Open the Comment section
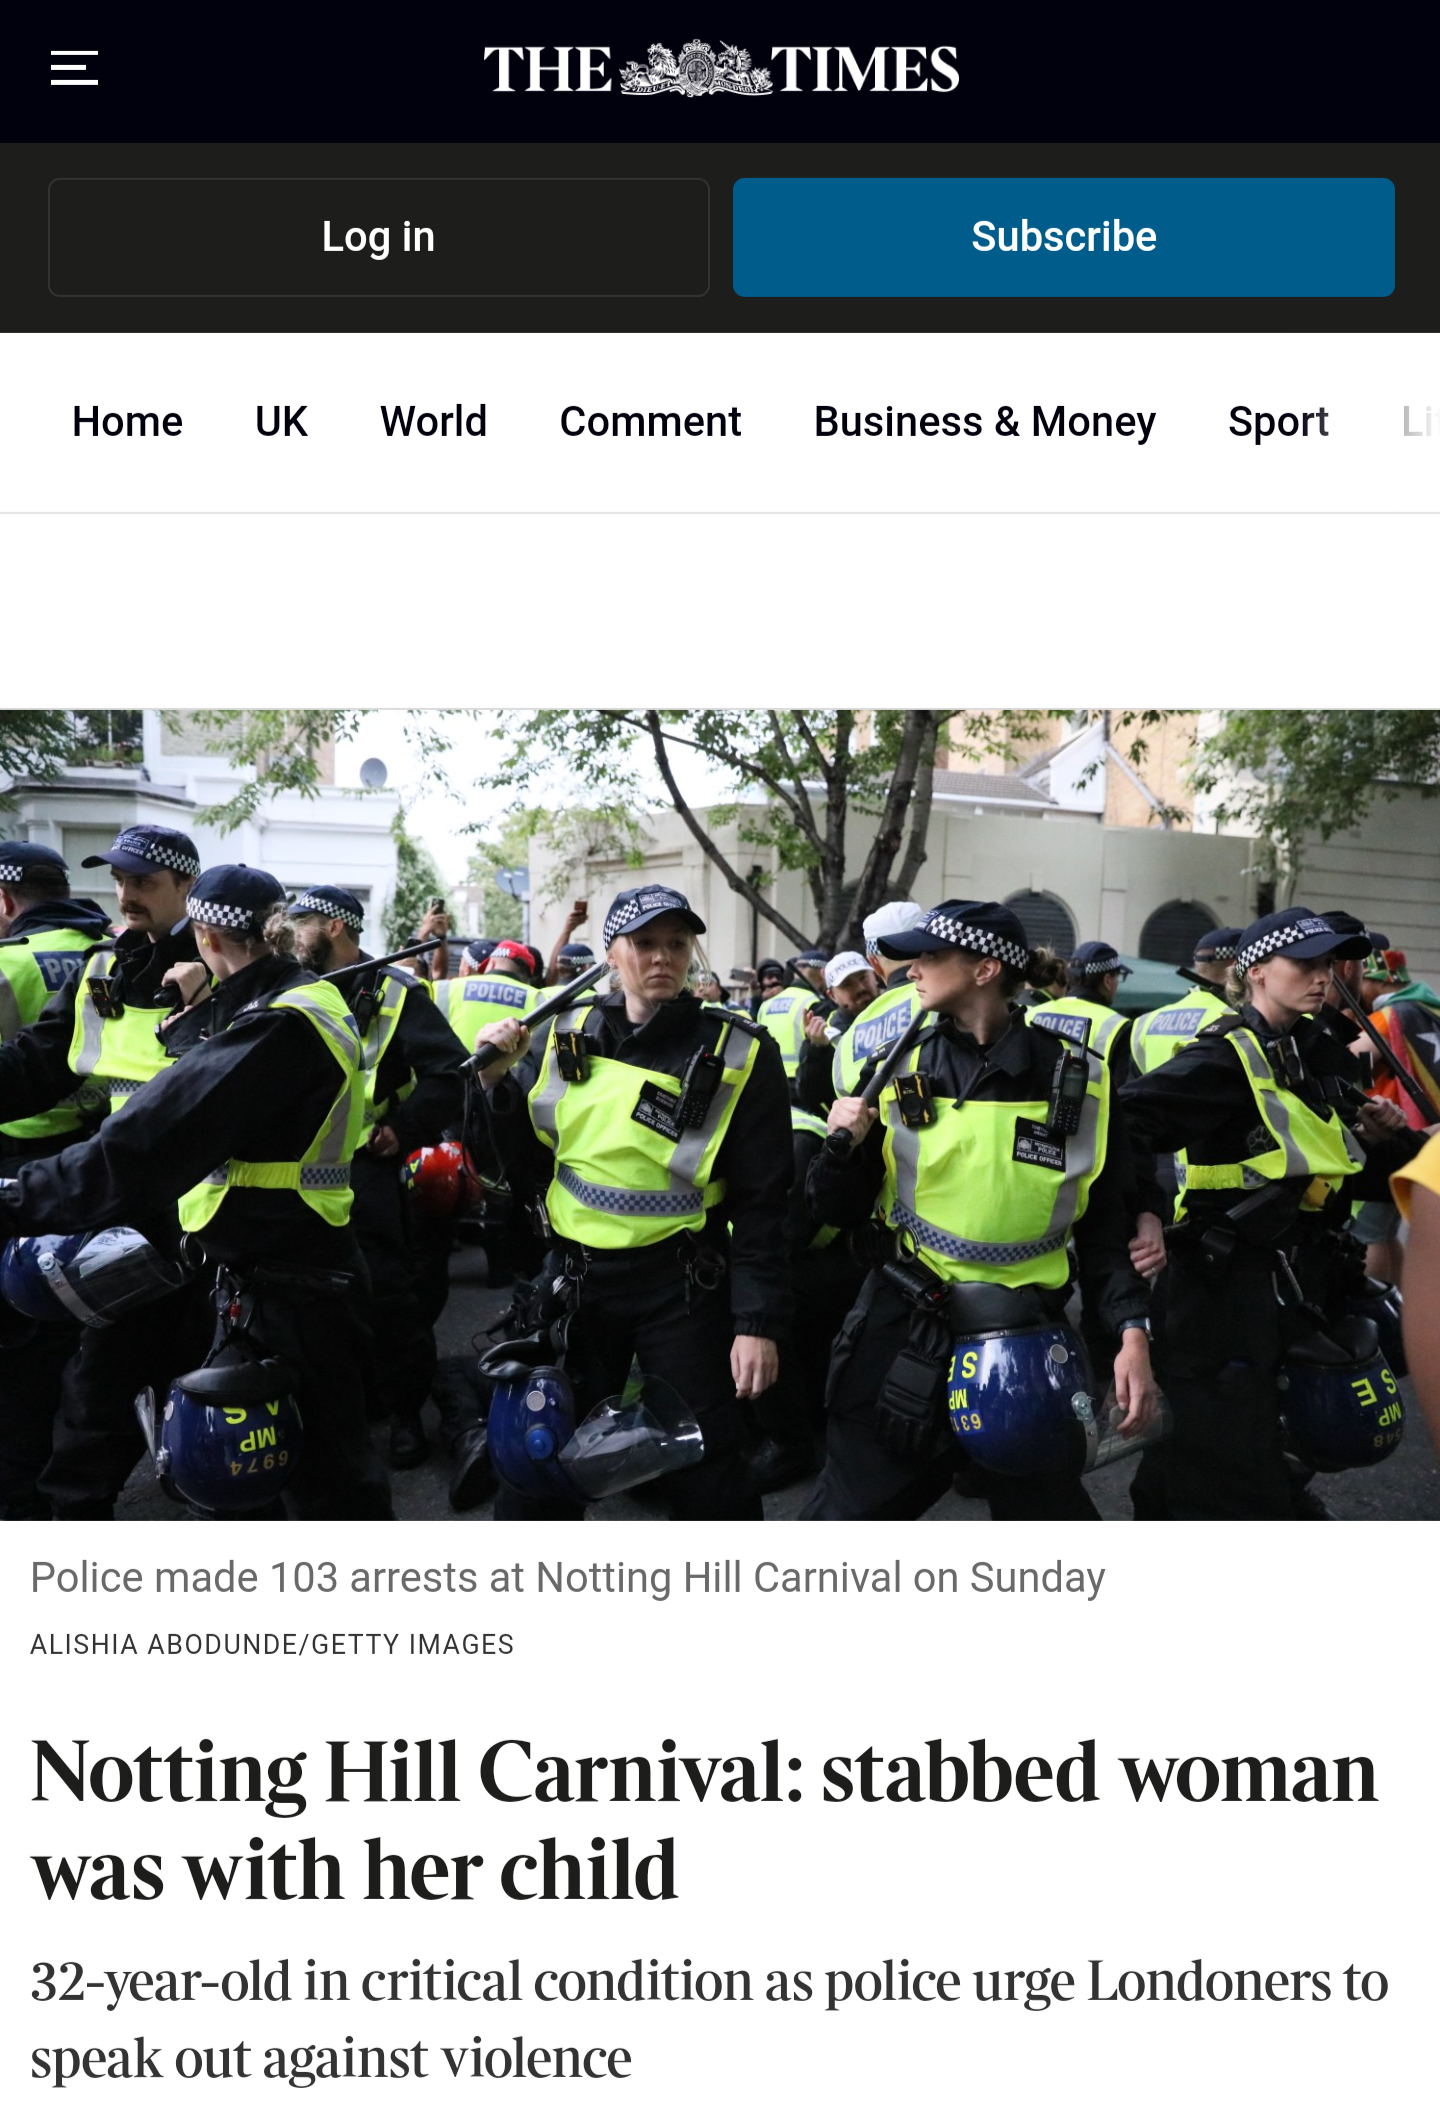The height and width of the screenshot is (2122, 1440). tap(650, 421)
